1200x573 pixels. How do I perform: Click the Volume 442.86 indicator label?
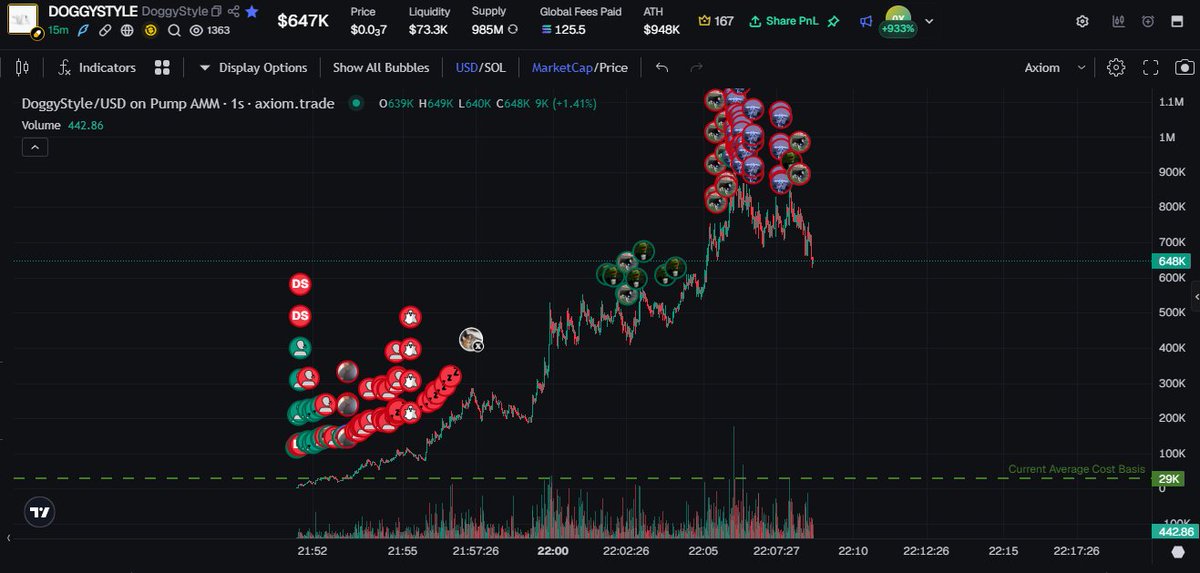coord(63,125)
